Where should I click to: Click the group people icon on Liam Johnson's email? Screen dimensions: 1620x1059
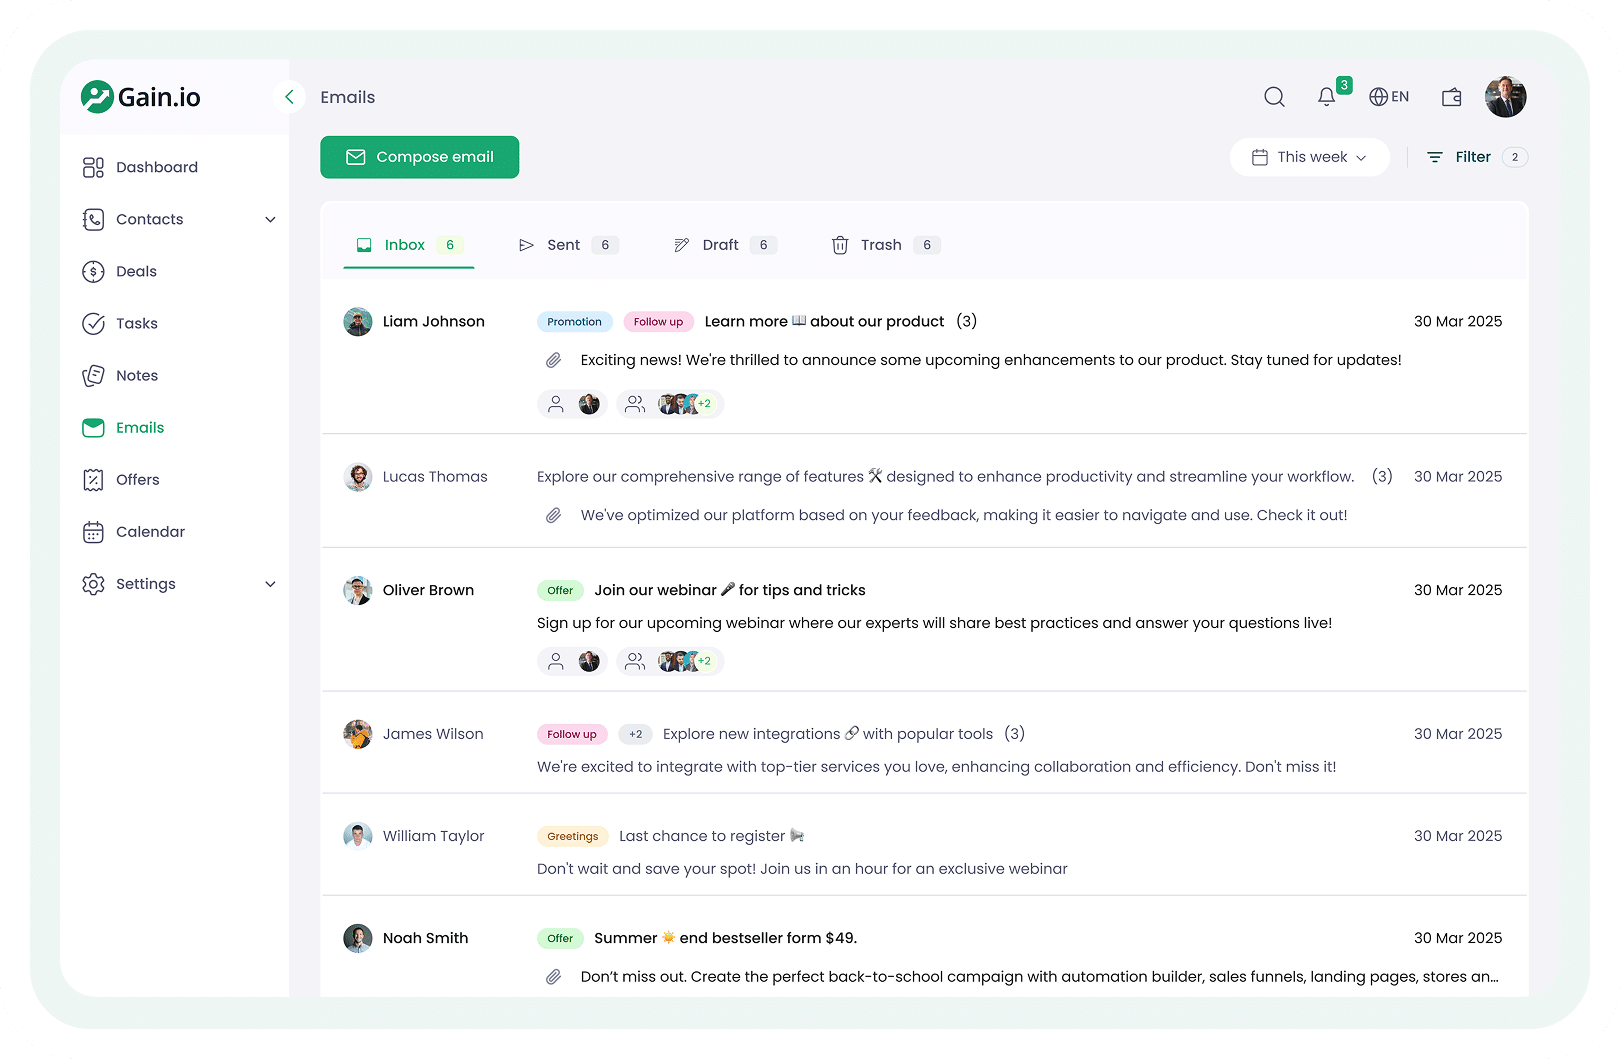pos(634,404)
